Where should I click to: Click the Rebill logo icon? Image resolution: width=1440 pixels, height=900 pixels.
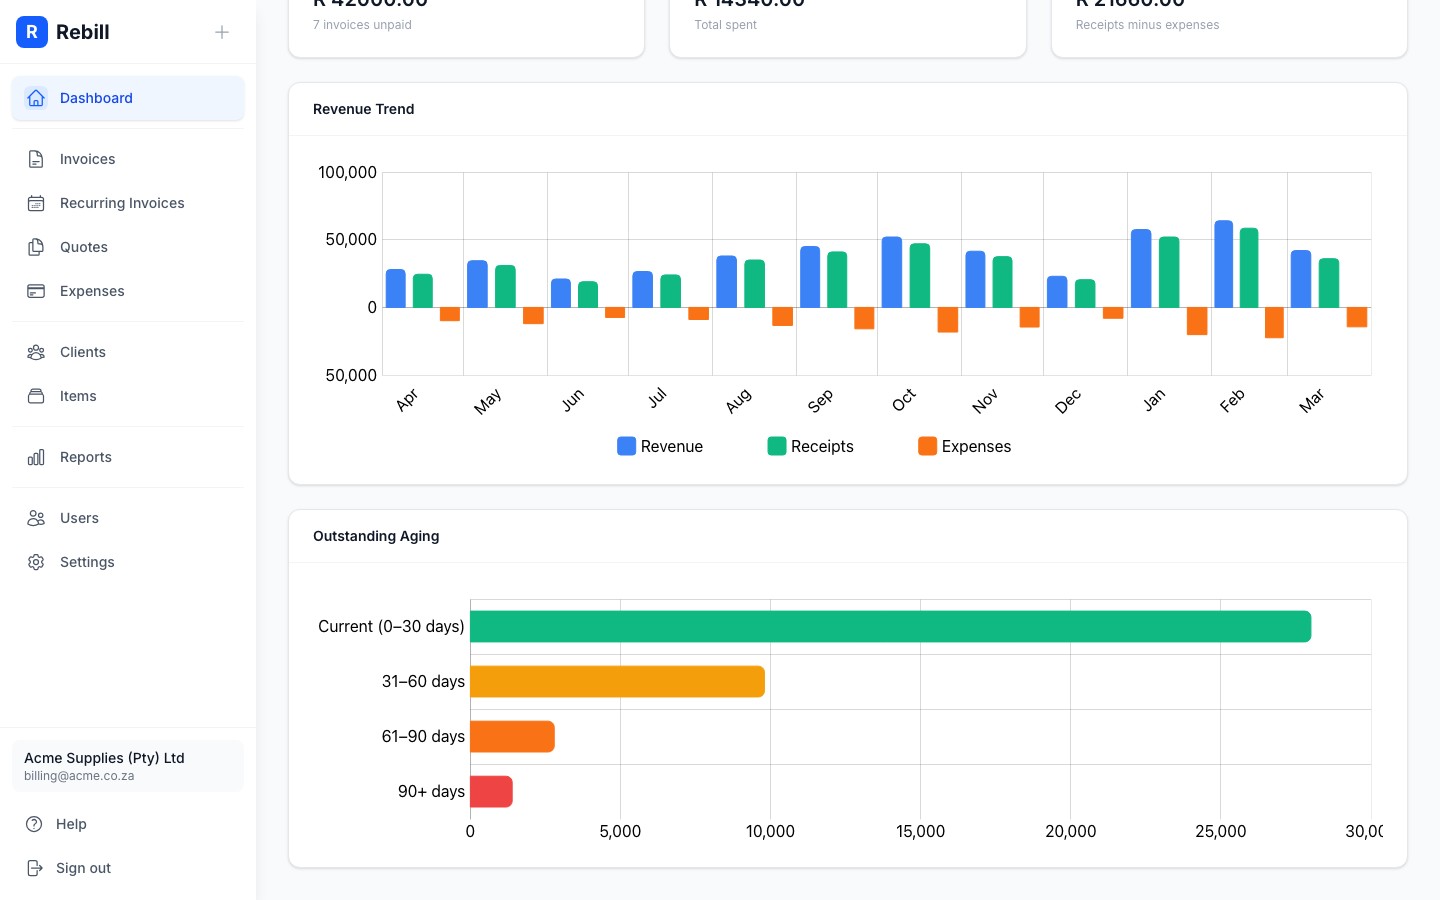tap(32, 32)
